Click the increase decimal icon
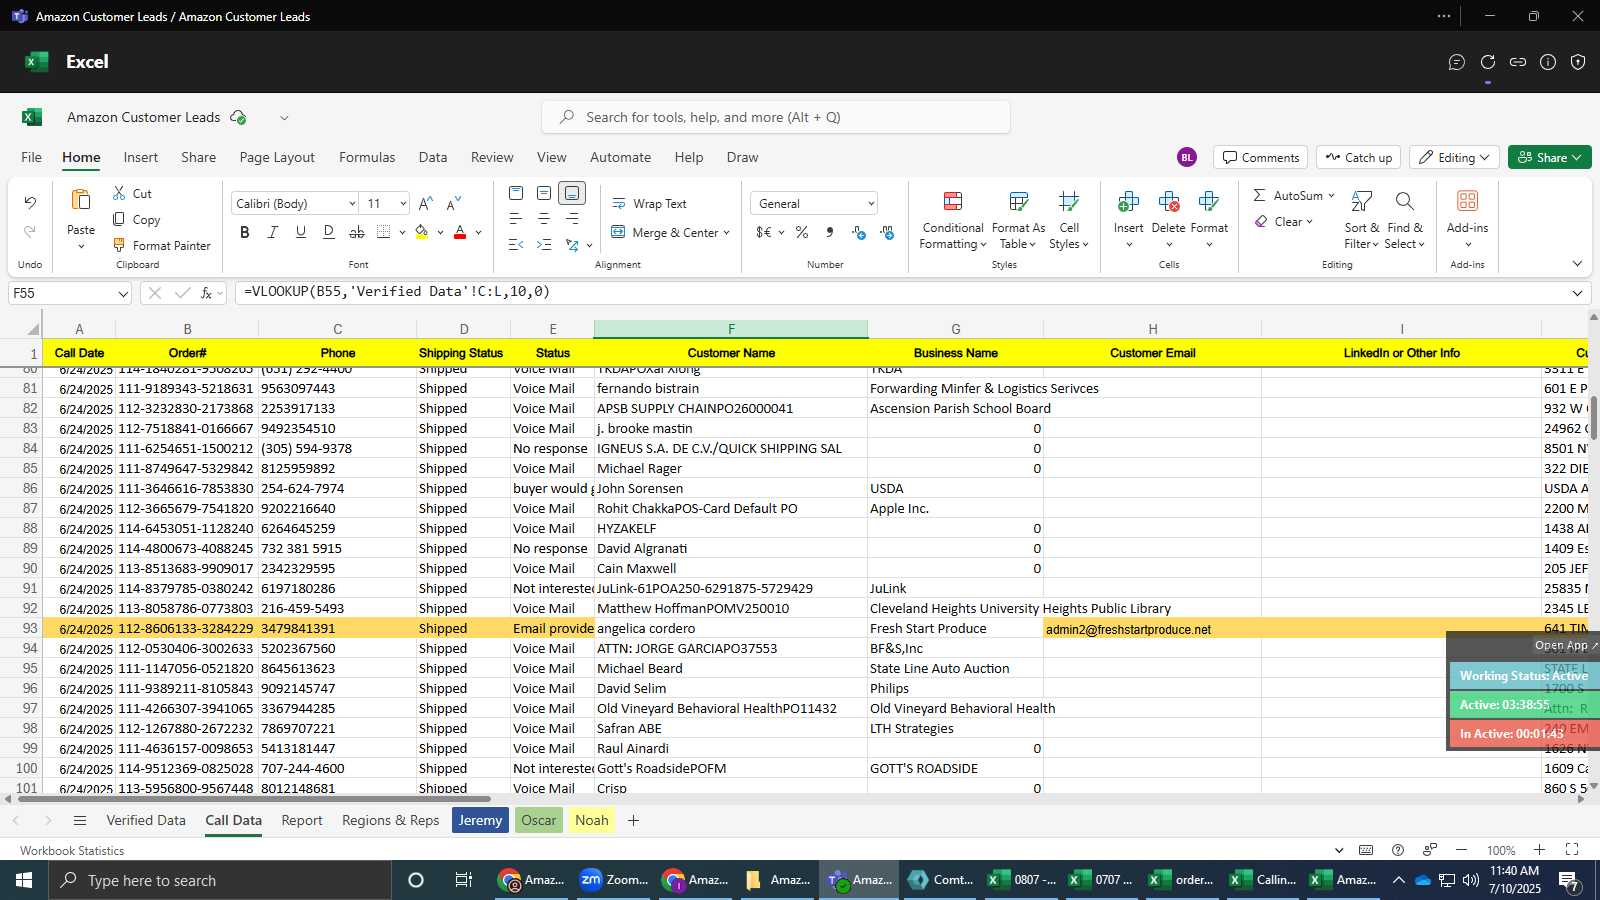 click(859, 232)
